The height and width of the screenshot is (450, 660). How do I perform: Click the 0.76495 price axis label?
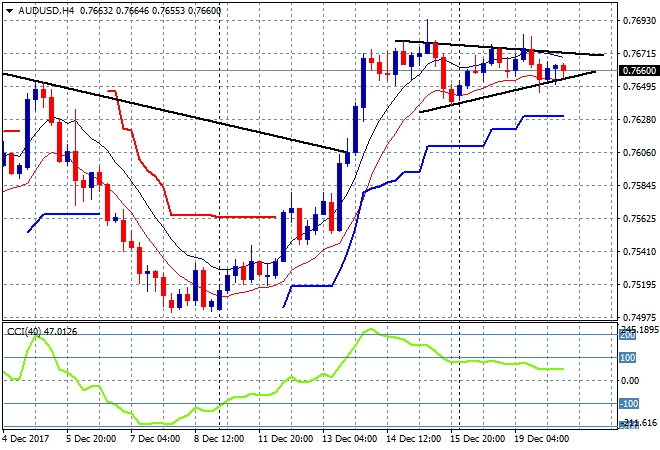point(639,87)
